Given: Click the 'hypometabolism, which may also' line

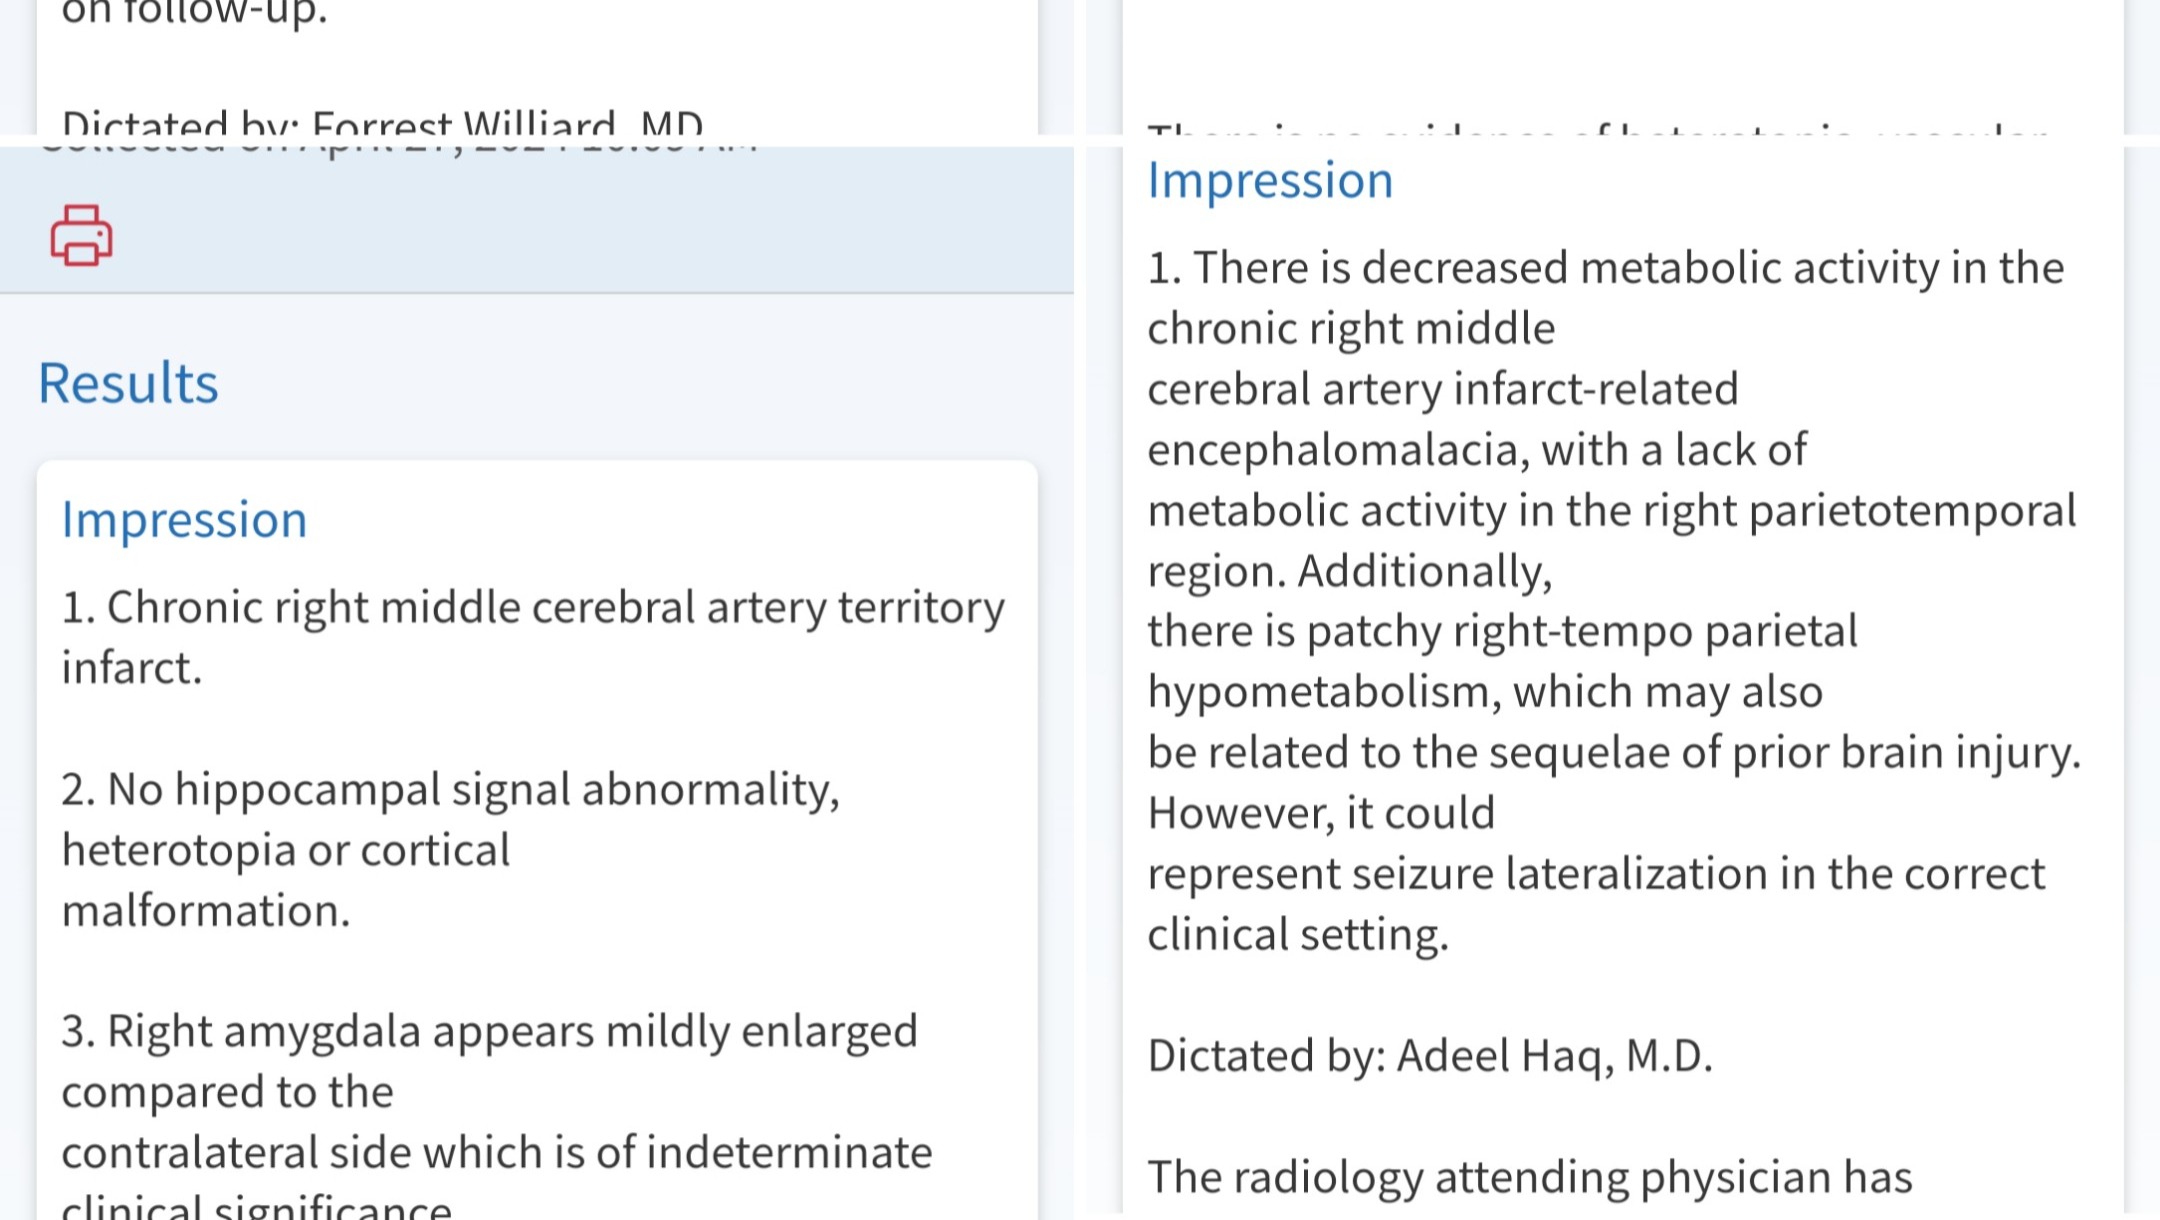Looking at the screenshot, I should 1485,692.
